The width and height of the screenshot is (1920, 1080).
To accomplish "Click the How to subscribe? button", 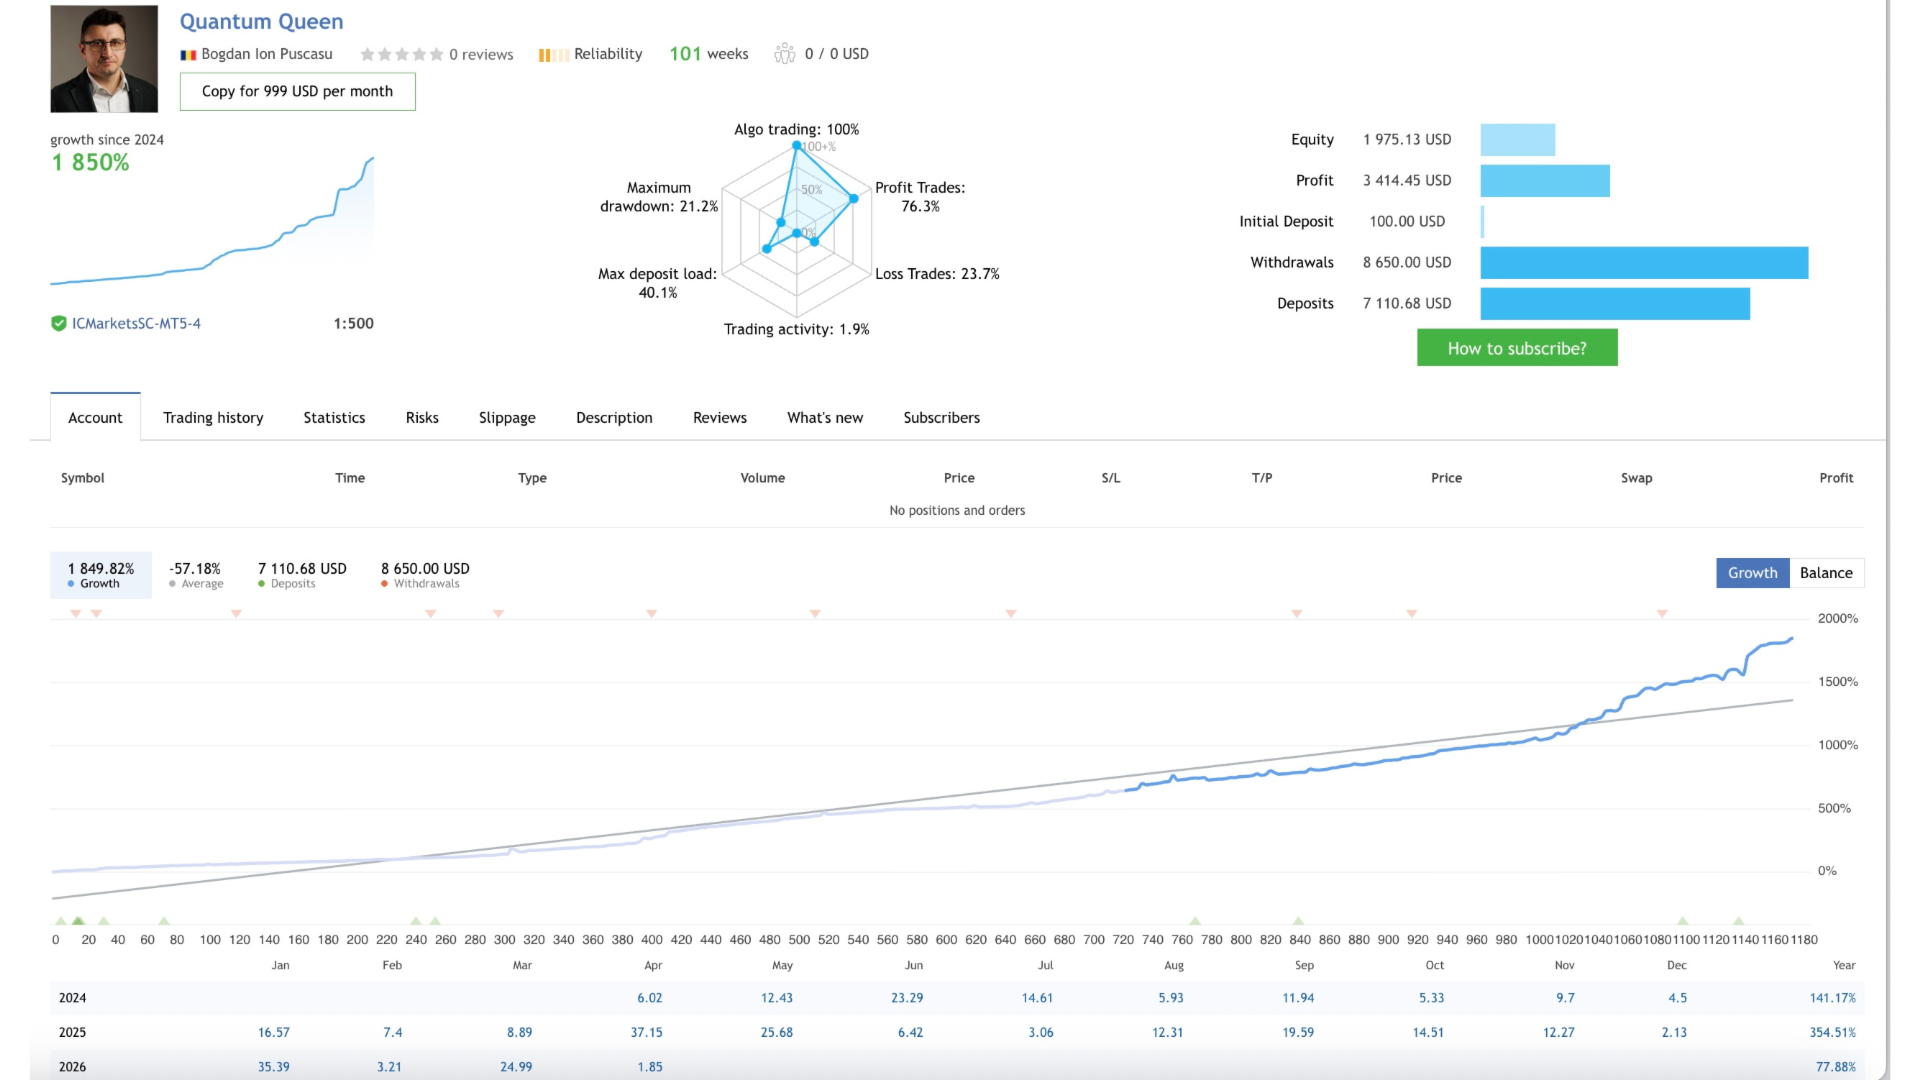I will point(1516,348).
